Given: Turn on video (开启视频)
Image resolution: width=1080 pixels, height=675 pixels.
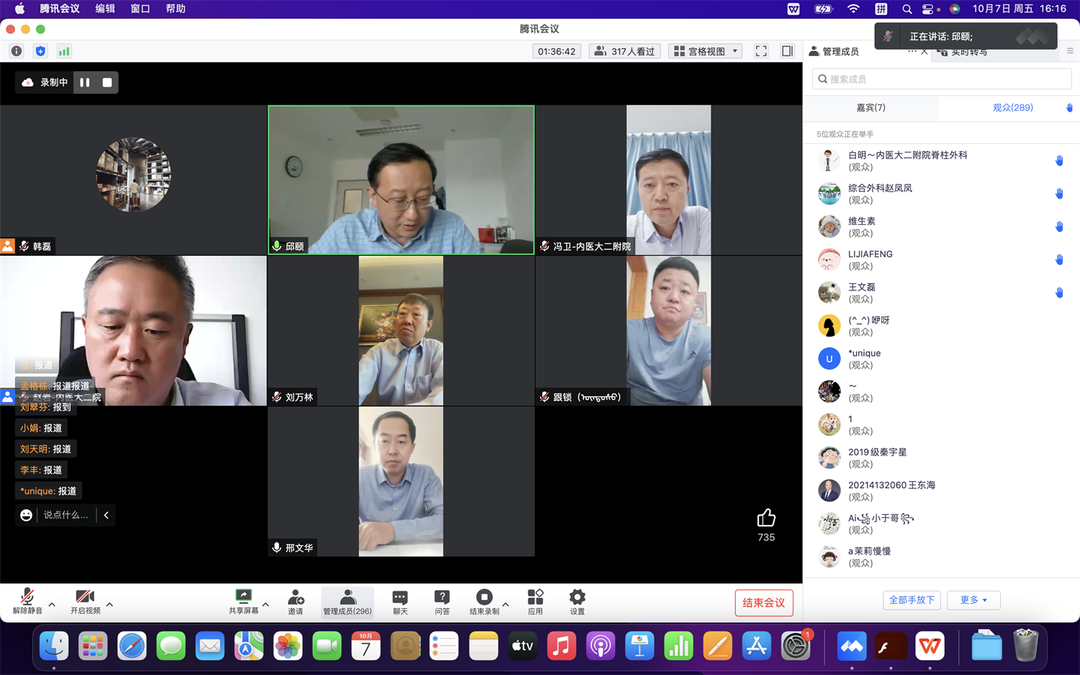Looking at the screenshot, I should click(84, 598).
